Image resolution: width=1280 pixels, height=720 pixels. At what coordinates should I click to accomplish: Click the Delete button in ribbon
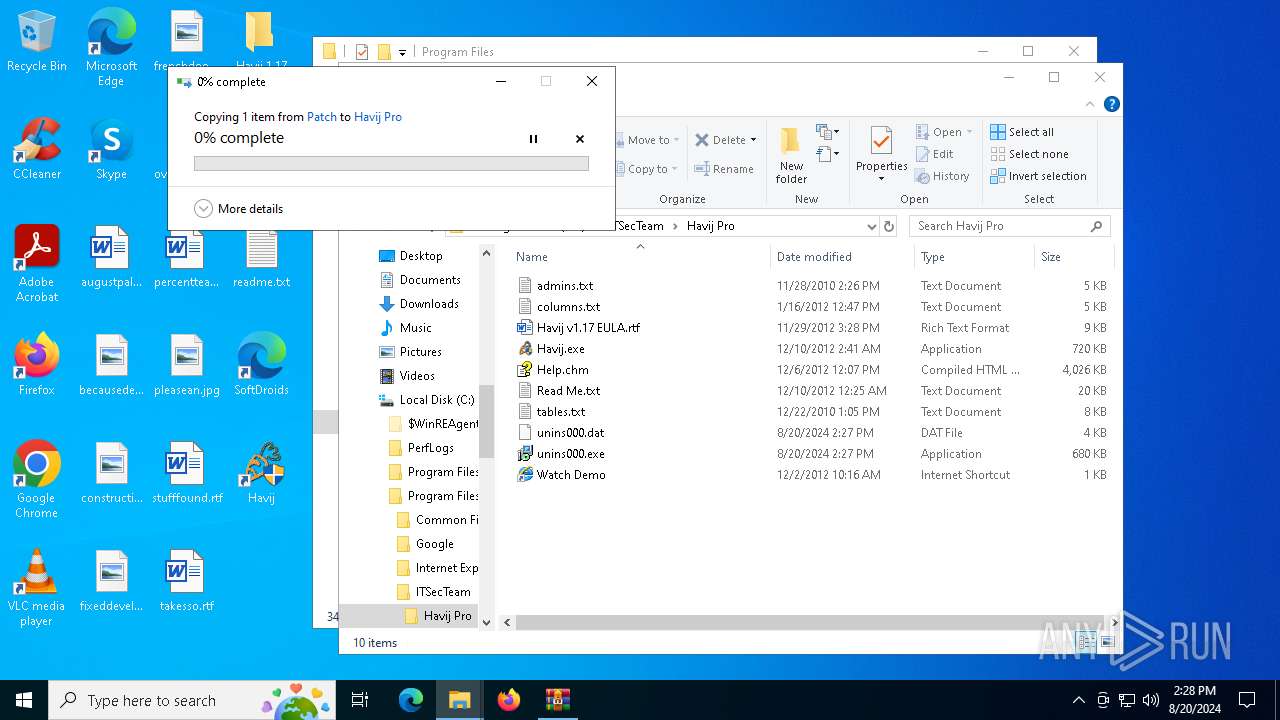720,140
